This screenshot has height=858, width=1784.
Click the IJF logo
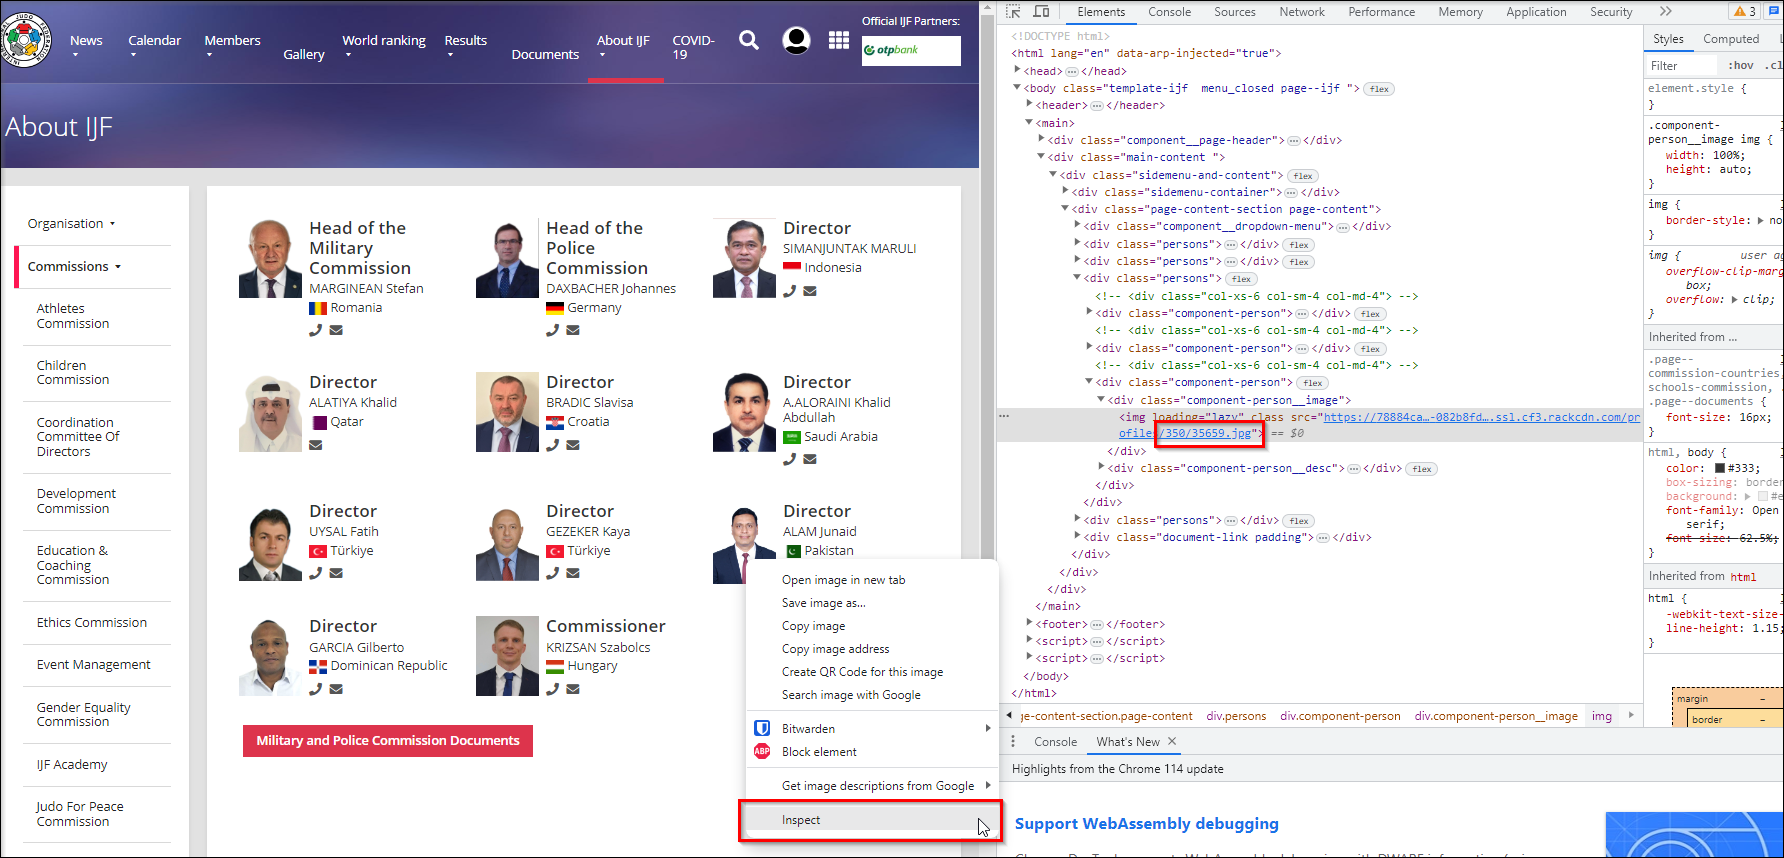(26, 40)
